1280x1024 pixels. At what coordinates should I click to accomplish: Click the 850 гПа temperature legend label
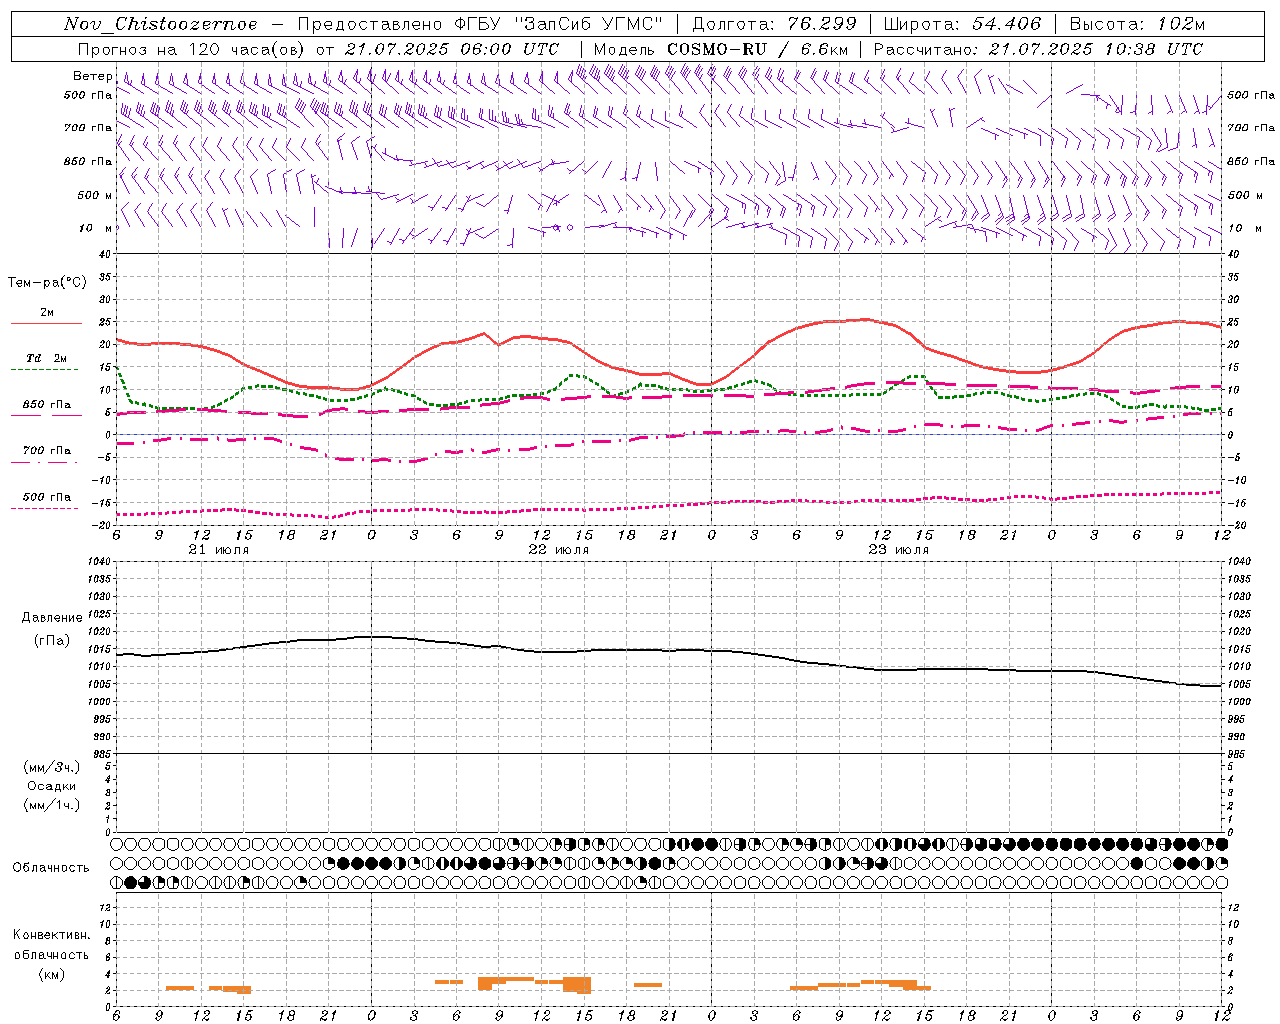pyautogui.click(x=46, y=405)
